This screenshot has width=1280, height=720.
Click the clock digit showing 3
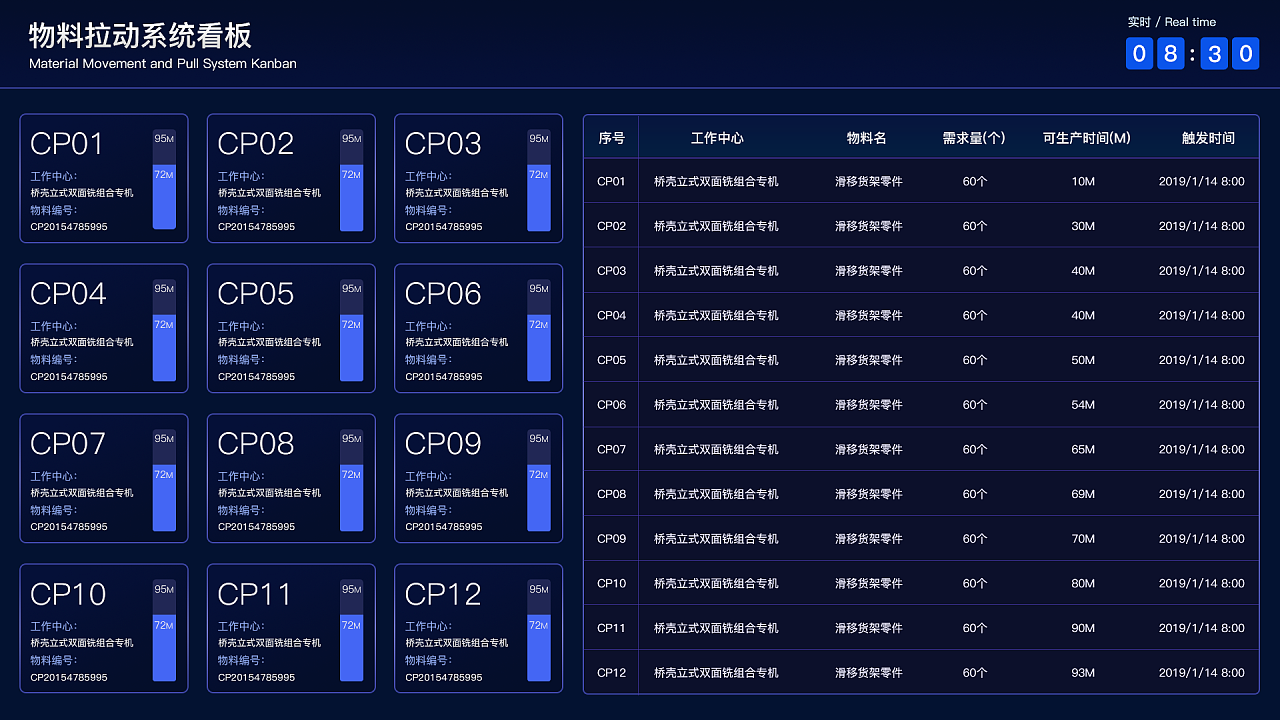(x=1215, y=53)
